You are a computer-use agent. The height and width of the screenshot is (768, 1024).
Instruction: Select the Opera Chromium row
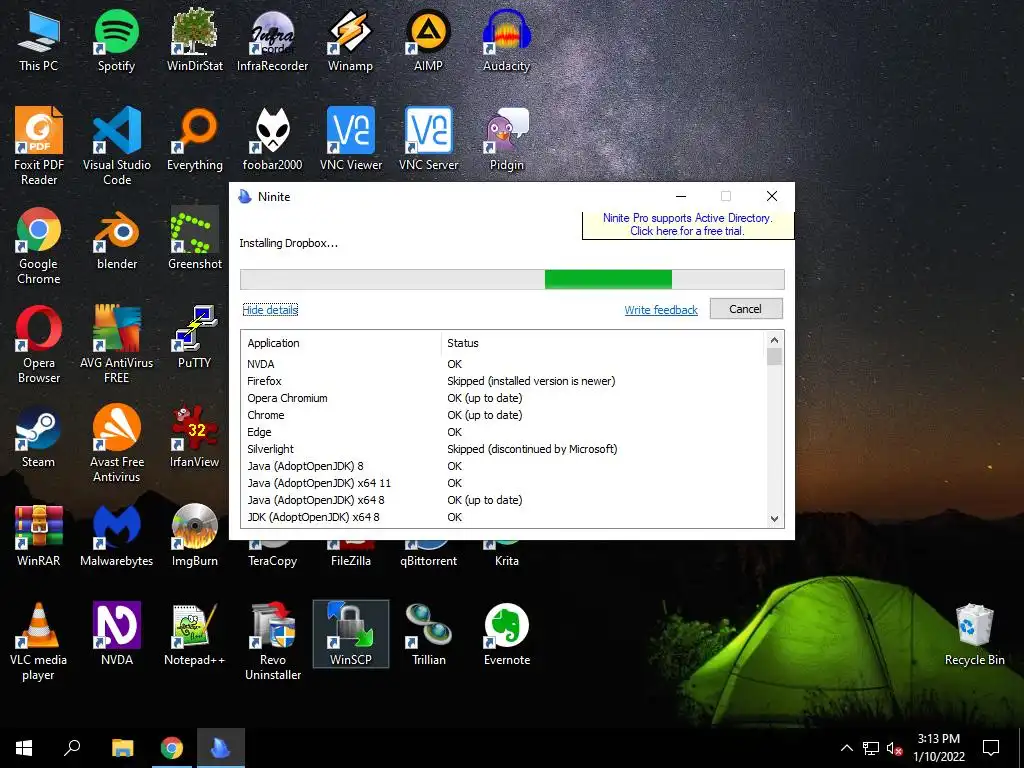click(x=503, y=398)
